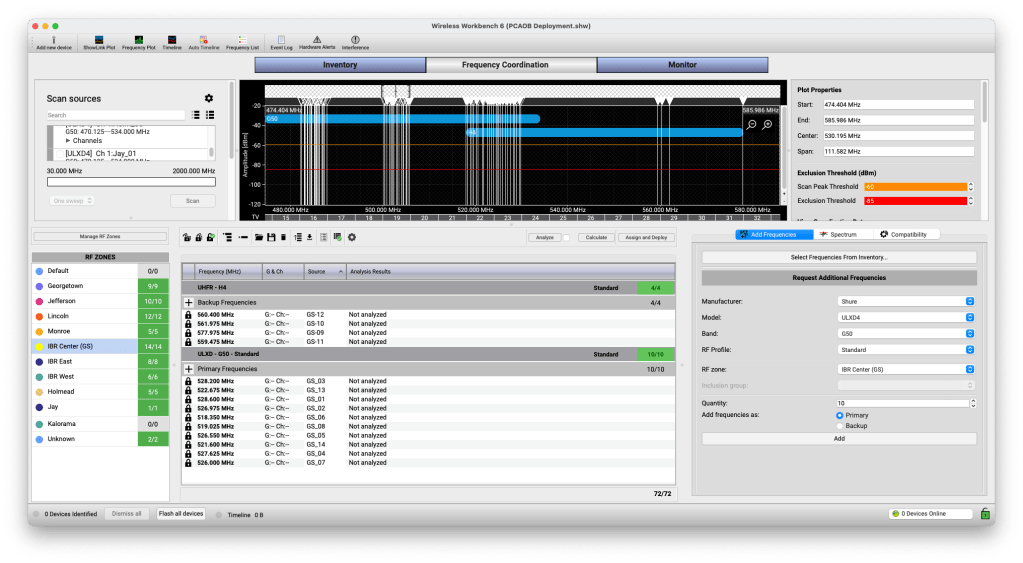This screenshot has height=563, width=1023.
Task: Click the coordination settings gear icon
Action: [351, 237]
